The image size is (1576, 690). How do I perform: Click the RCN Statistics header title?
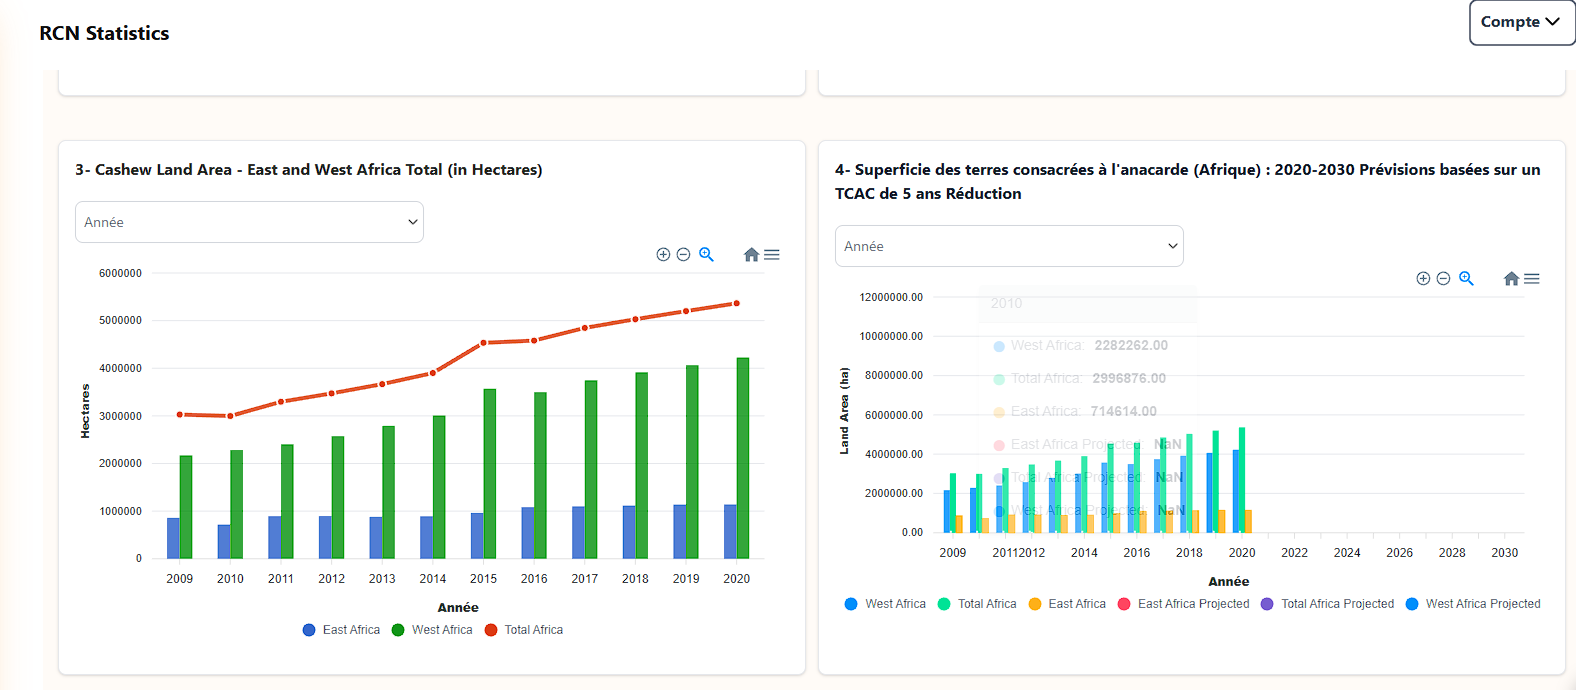tap(104, 33)
